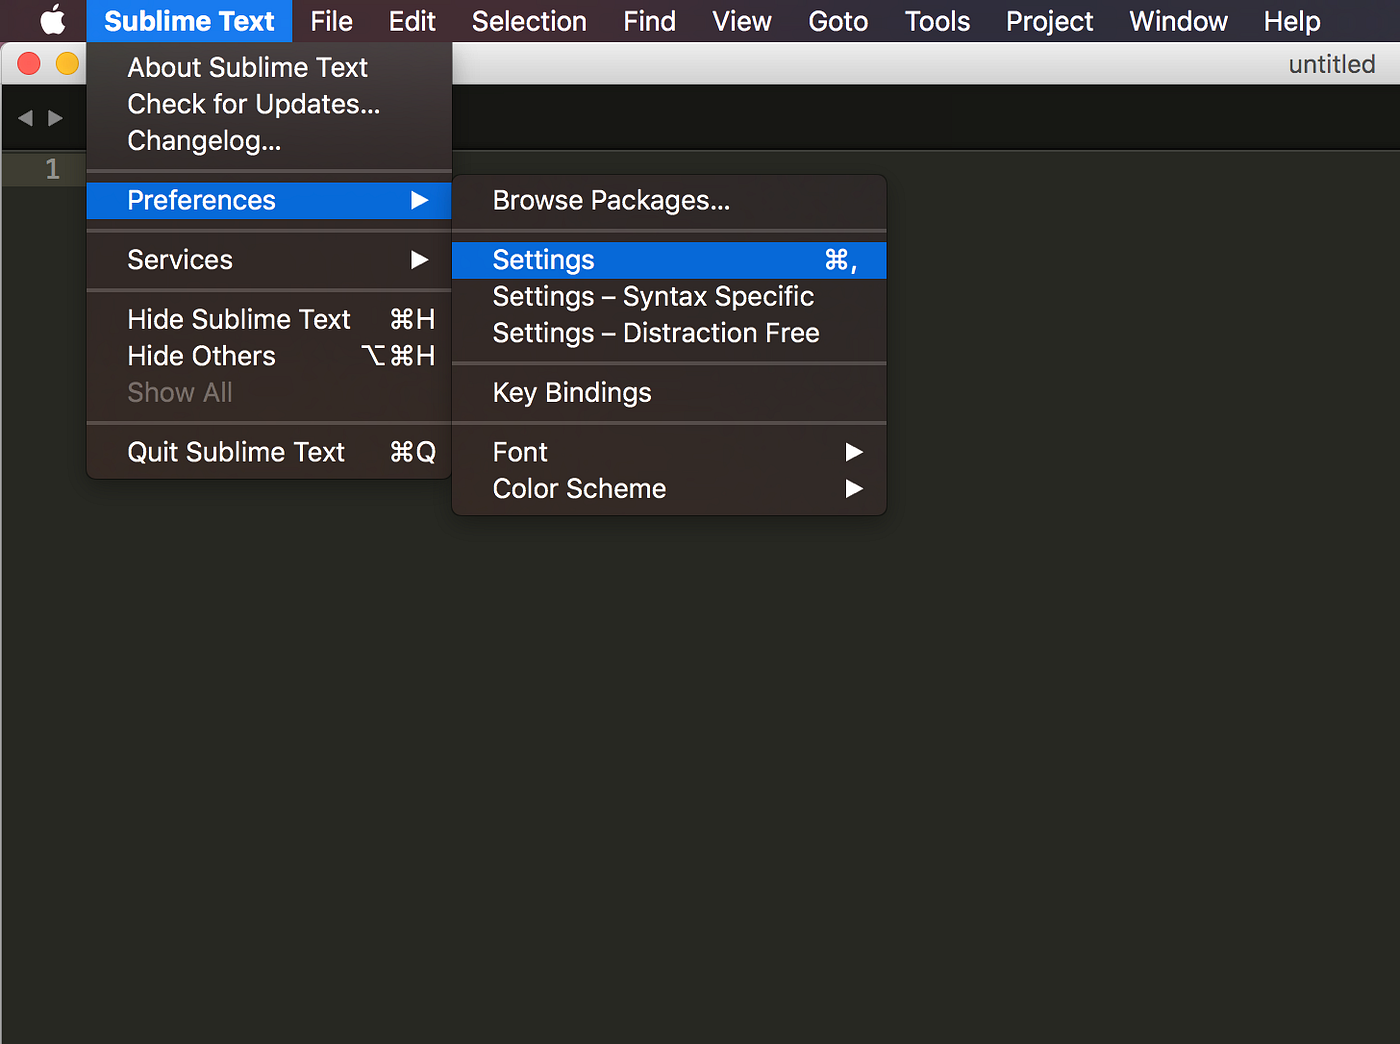The height and width of the screenshot is (1044, 1400).
Task: Click line number 1 in the gutter
Action: coord(51,169)
